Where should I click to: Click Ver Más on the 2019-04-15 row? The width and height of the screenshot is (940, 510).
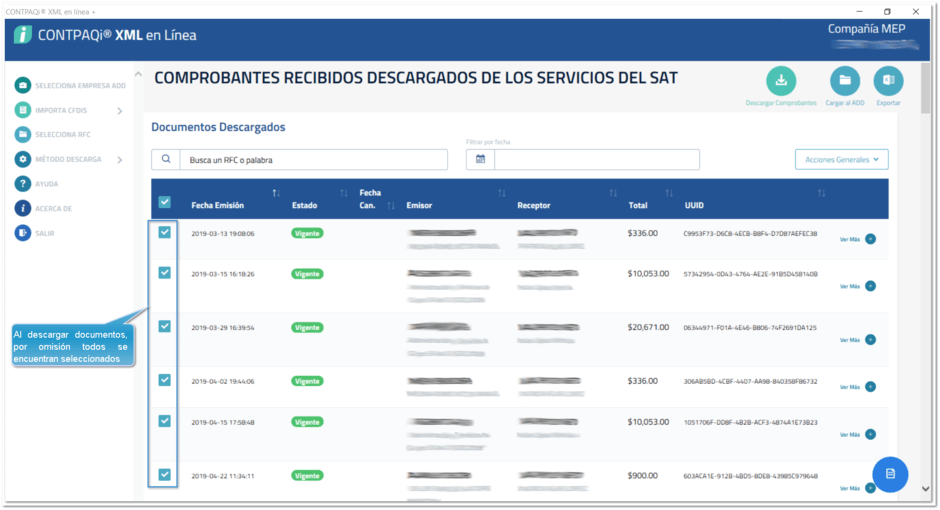pyautogui.click(x=849, y=434)
